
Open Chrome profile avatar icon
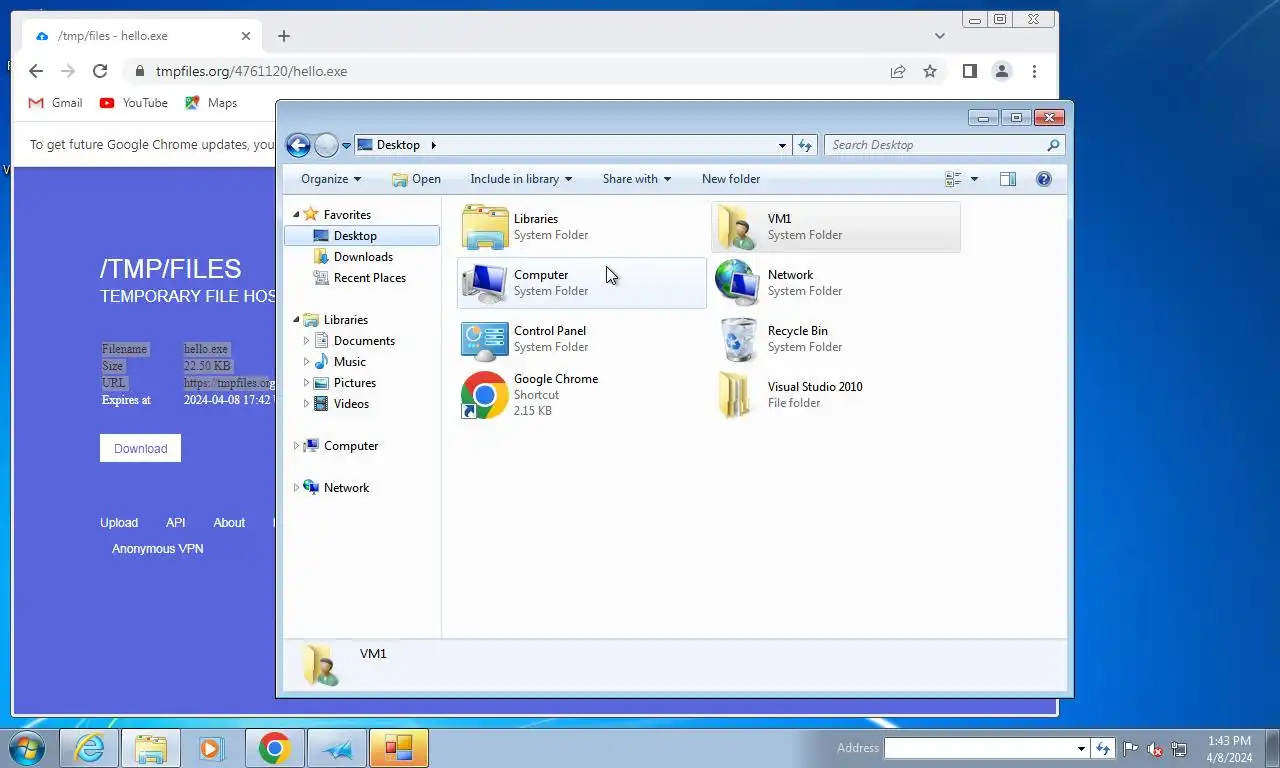[1001, 71]
